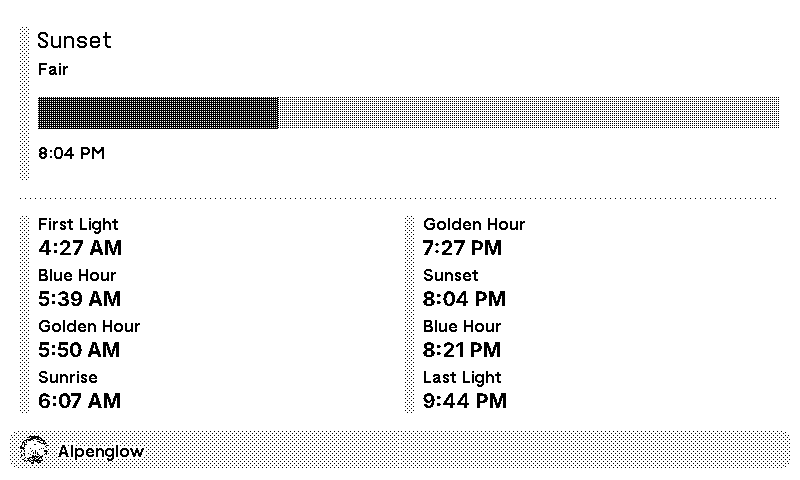Click the filled dark portion of the progress bar
The image size is (800, 480).
(x=158, y=113)
